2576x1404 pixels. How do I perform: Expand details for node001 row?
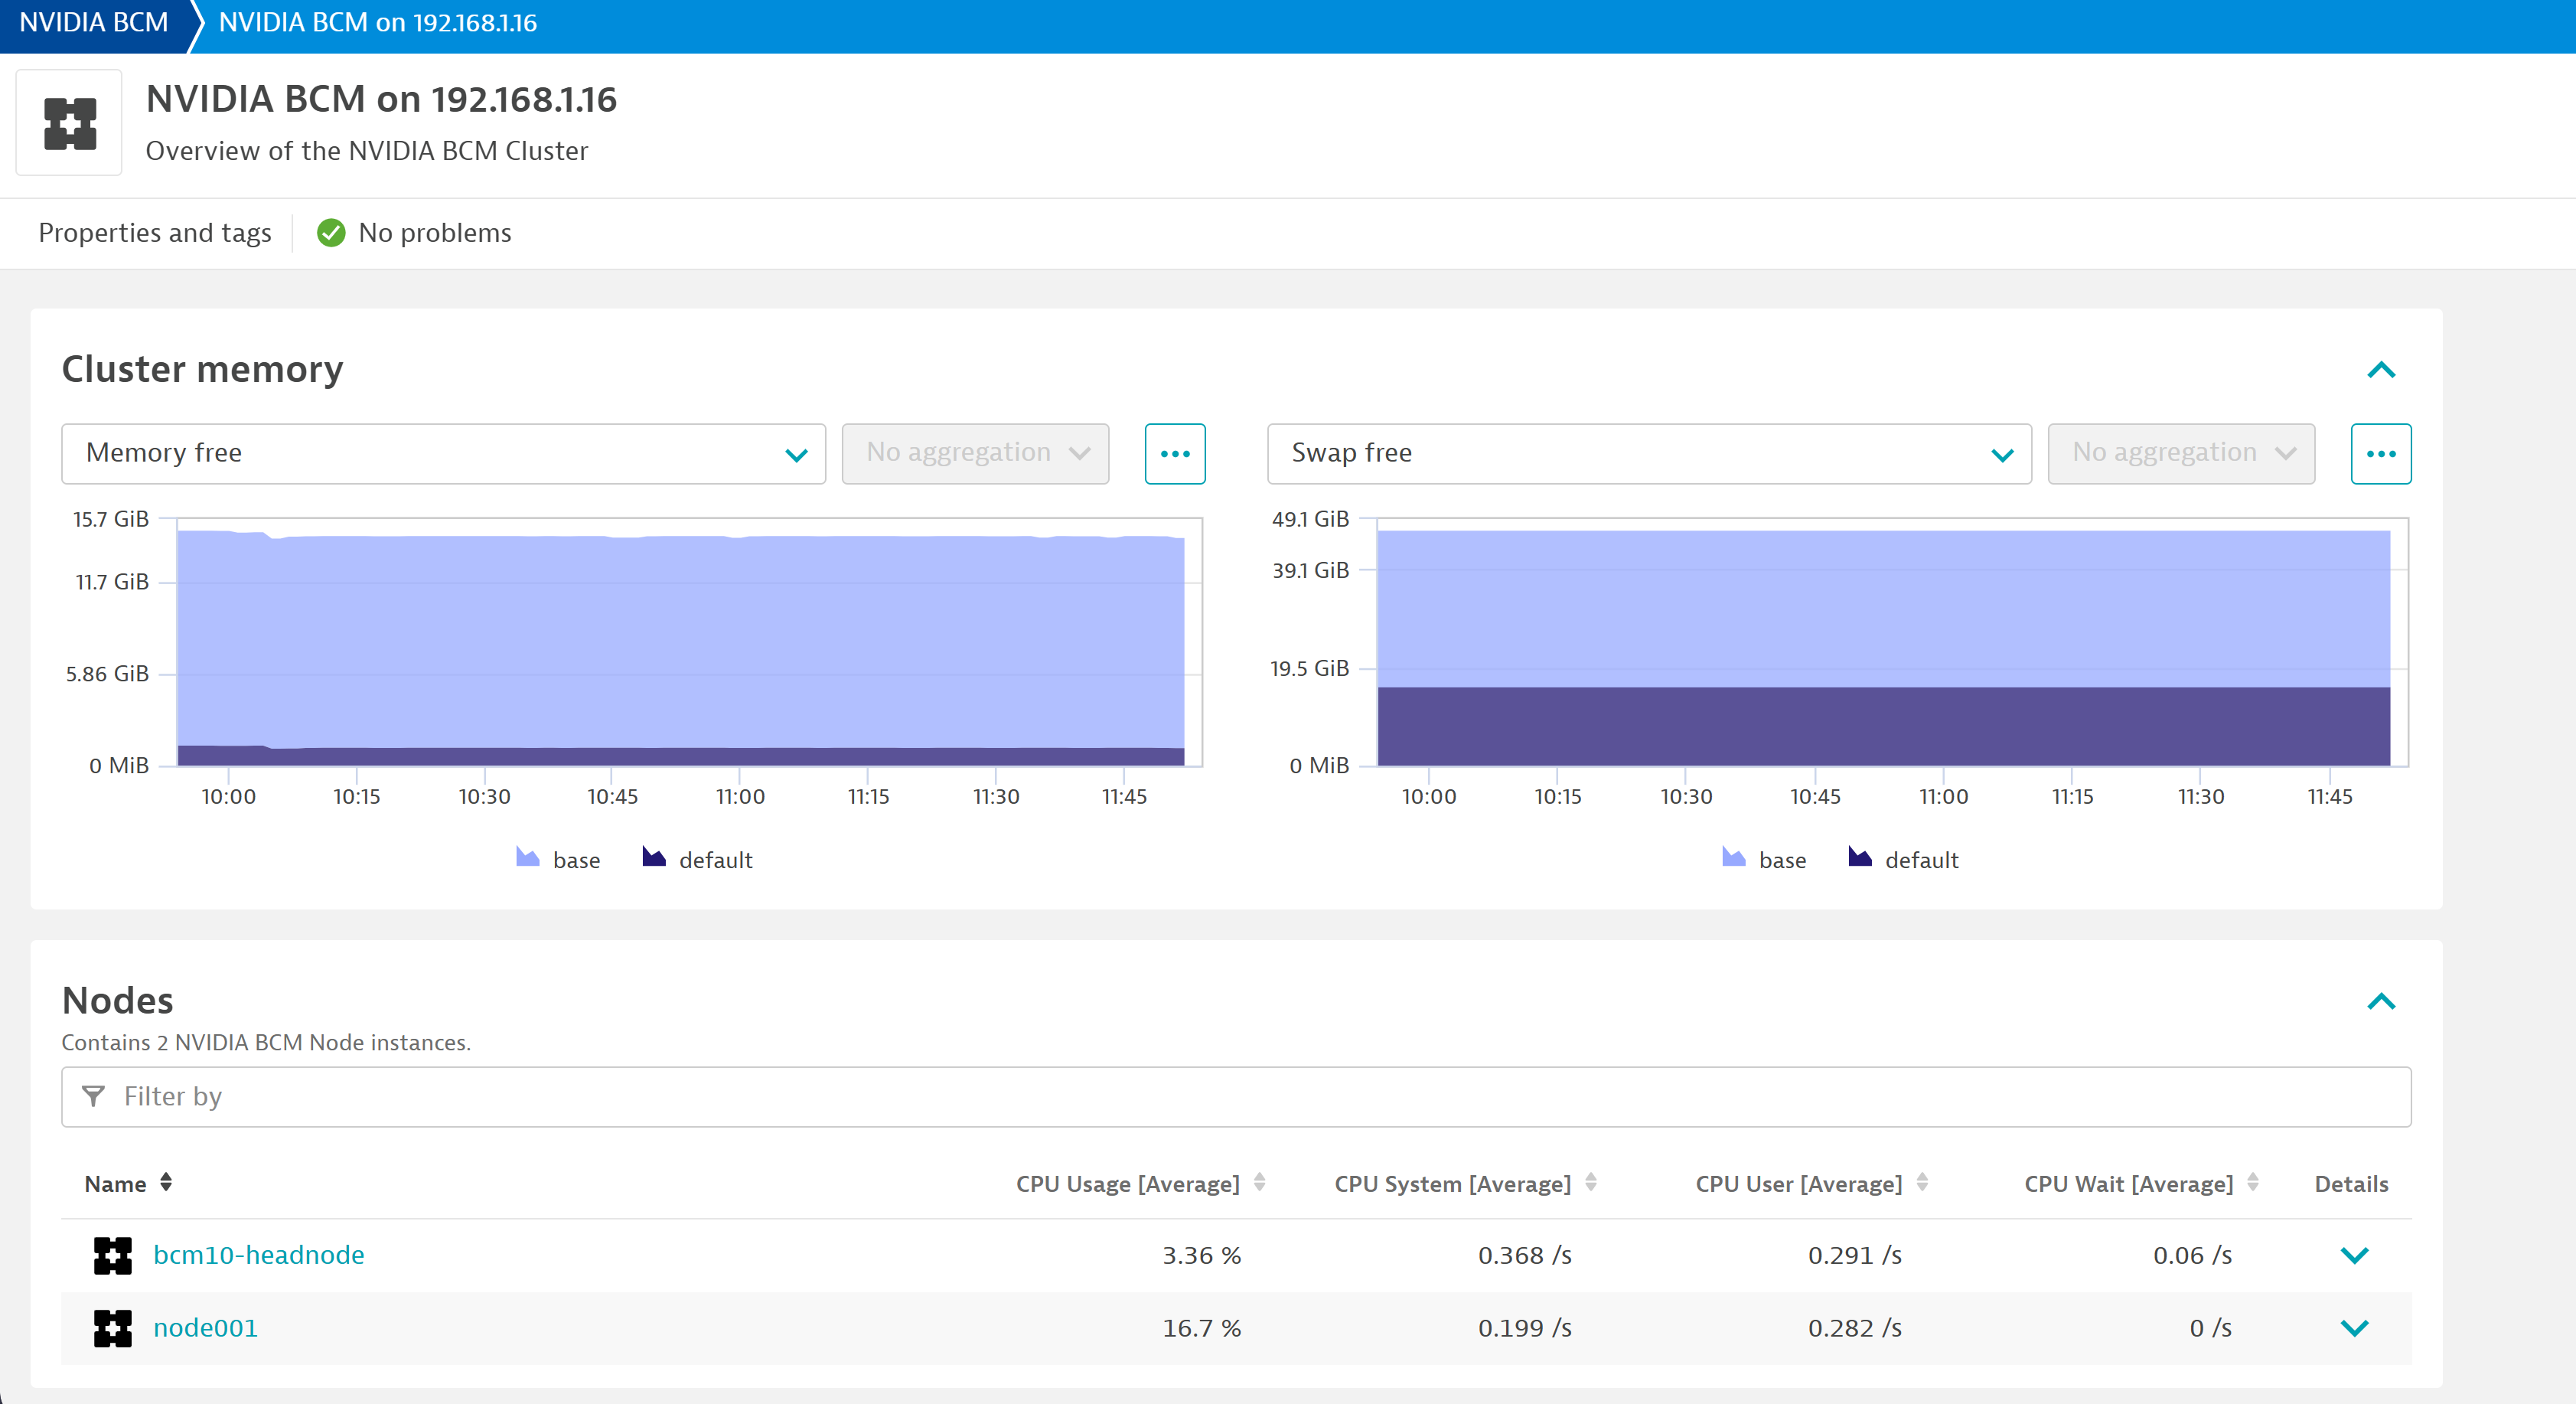click(x=2355, y=1329)
